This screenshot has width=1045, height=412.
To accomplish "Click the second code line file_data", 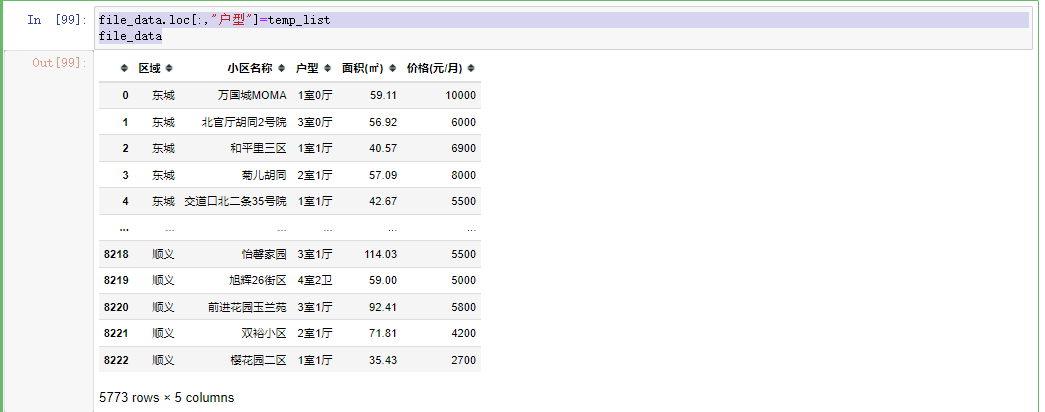I will pos(131,36).
